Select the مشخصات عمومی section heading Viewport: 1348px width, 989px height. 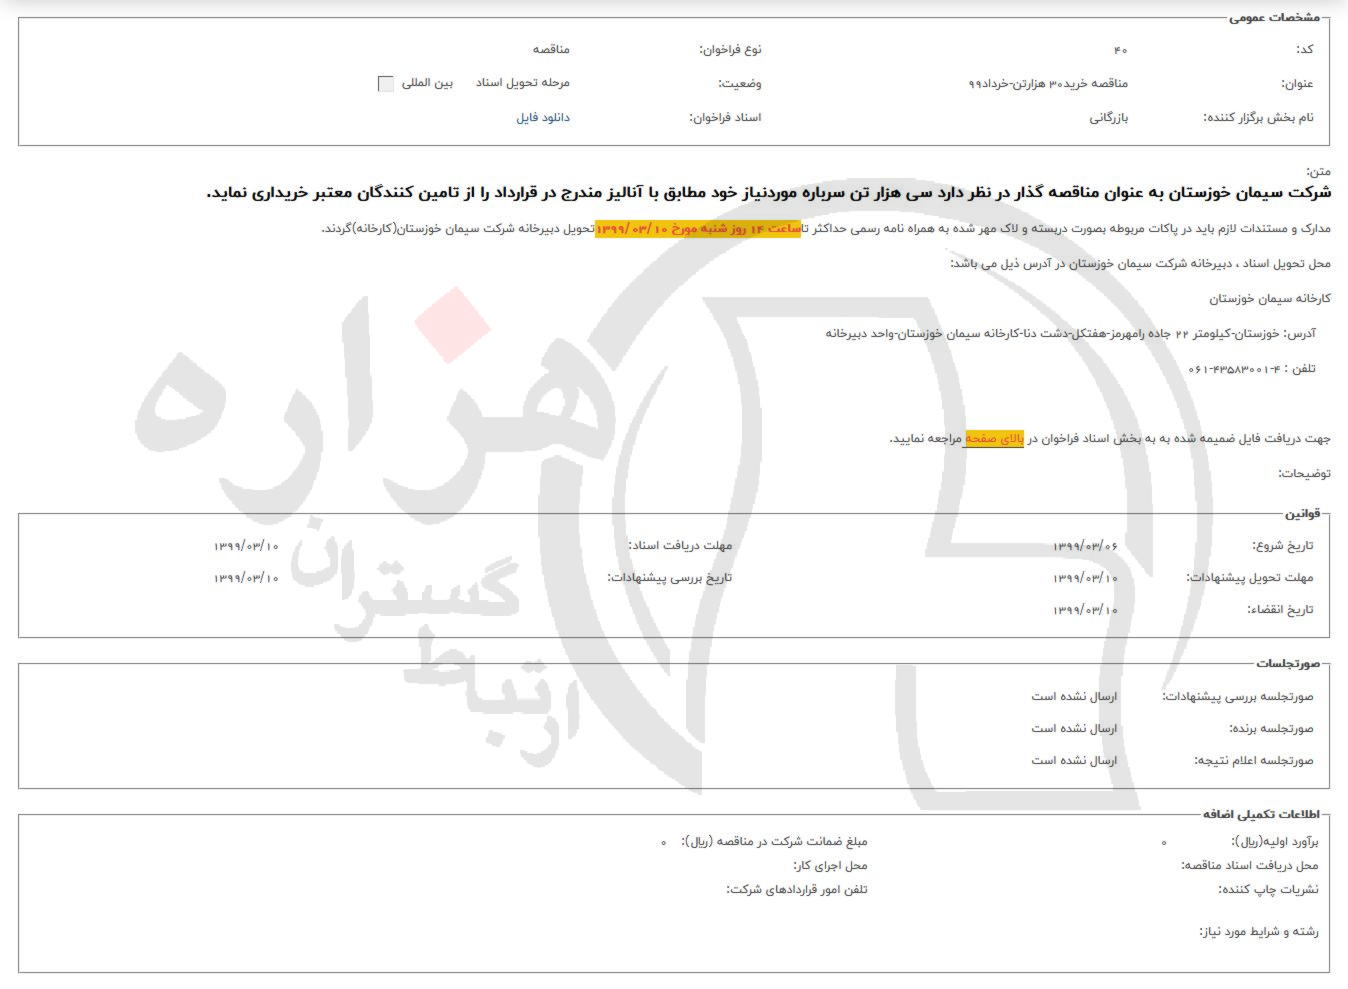pyautogui.click(x=1274, y=18)
